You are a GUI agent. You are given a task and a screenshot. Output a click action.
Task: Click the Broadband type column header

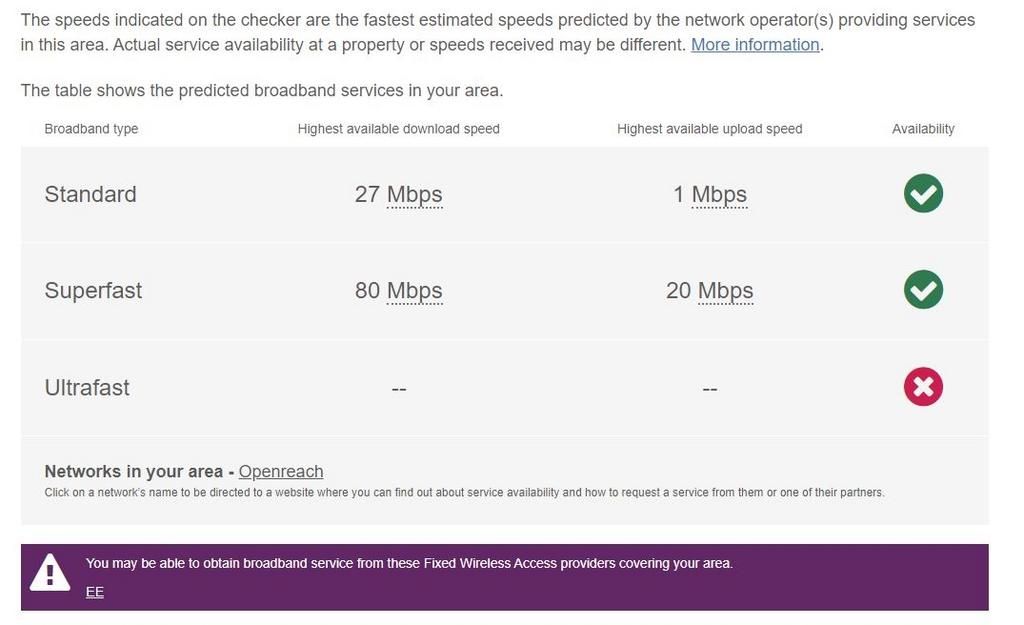point(91,129)
